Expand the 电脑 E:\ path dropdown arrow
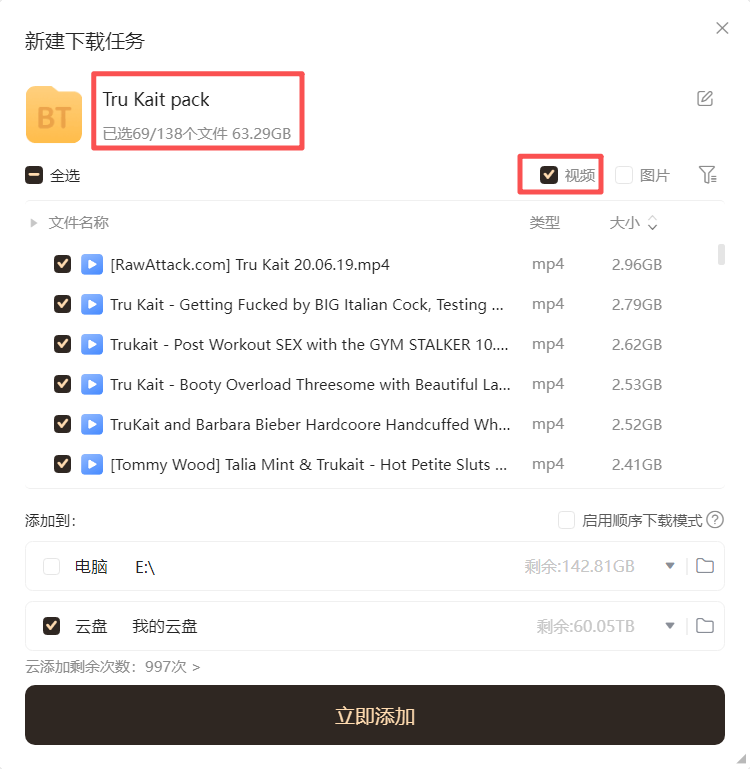The image size is (750, 769). [x=670, y=566]
